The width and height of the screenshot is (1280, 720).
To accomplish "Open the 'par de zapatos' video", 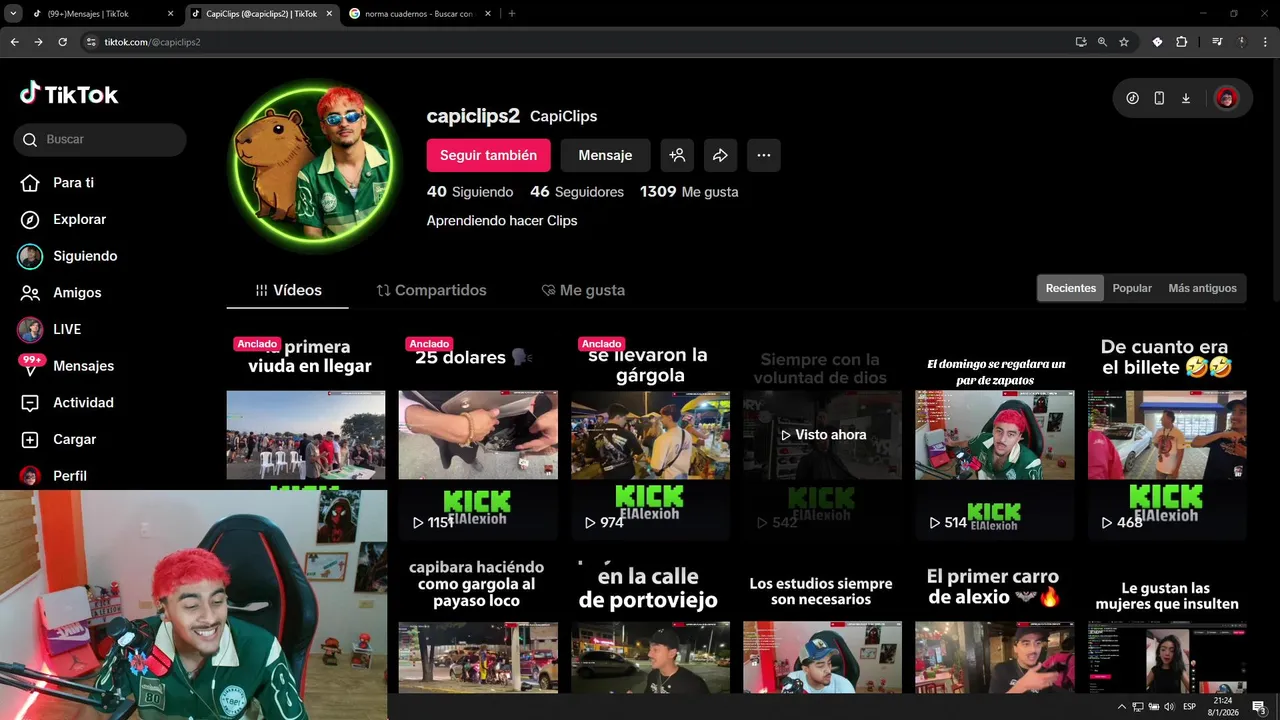I will click(995, 435).
